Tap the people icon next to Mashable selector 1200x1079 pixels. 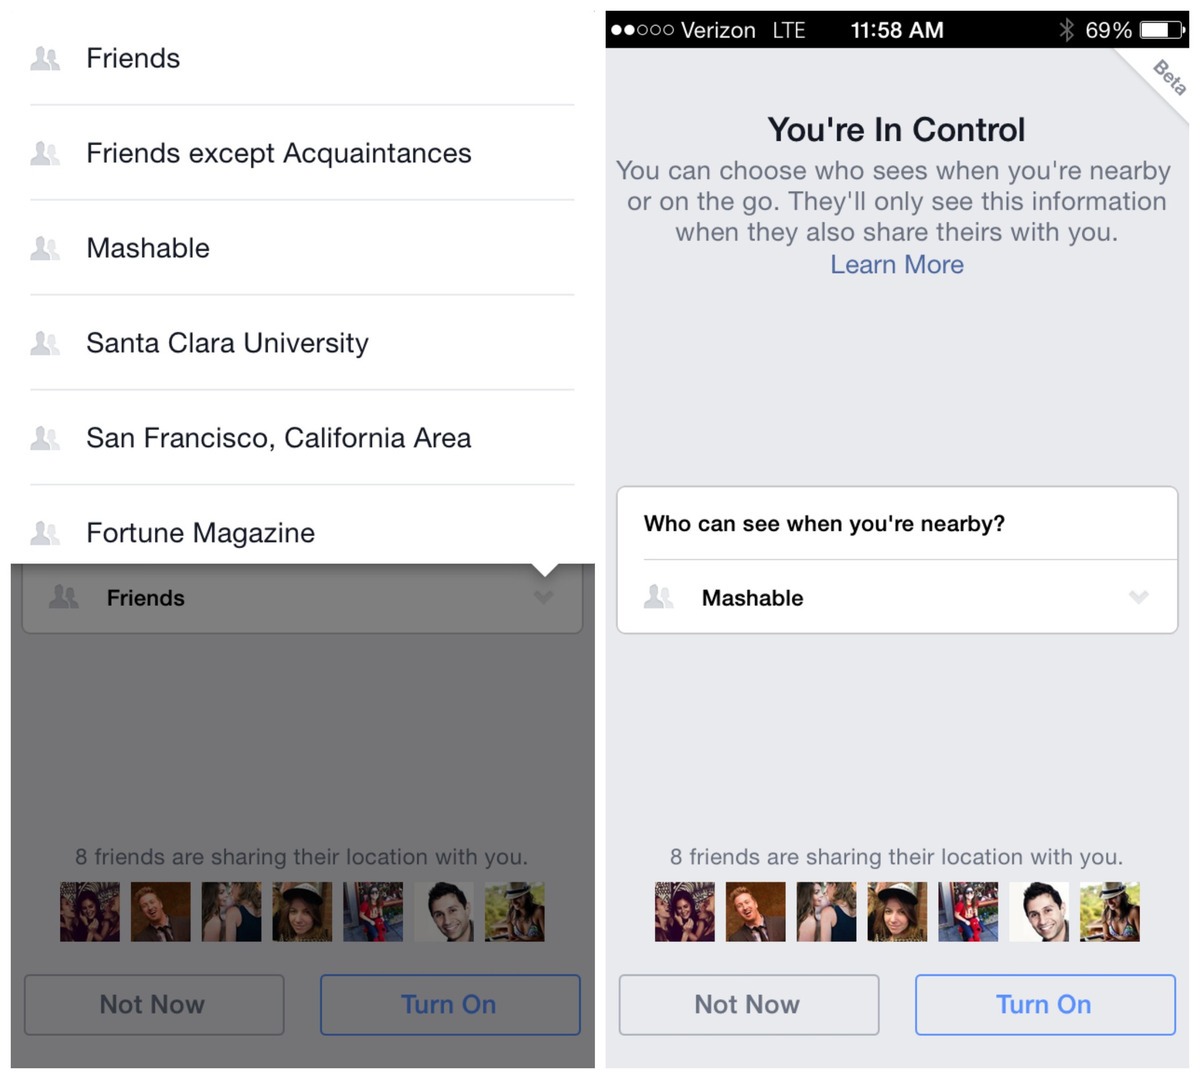(658, 597)
